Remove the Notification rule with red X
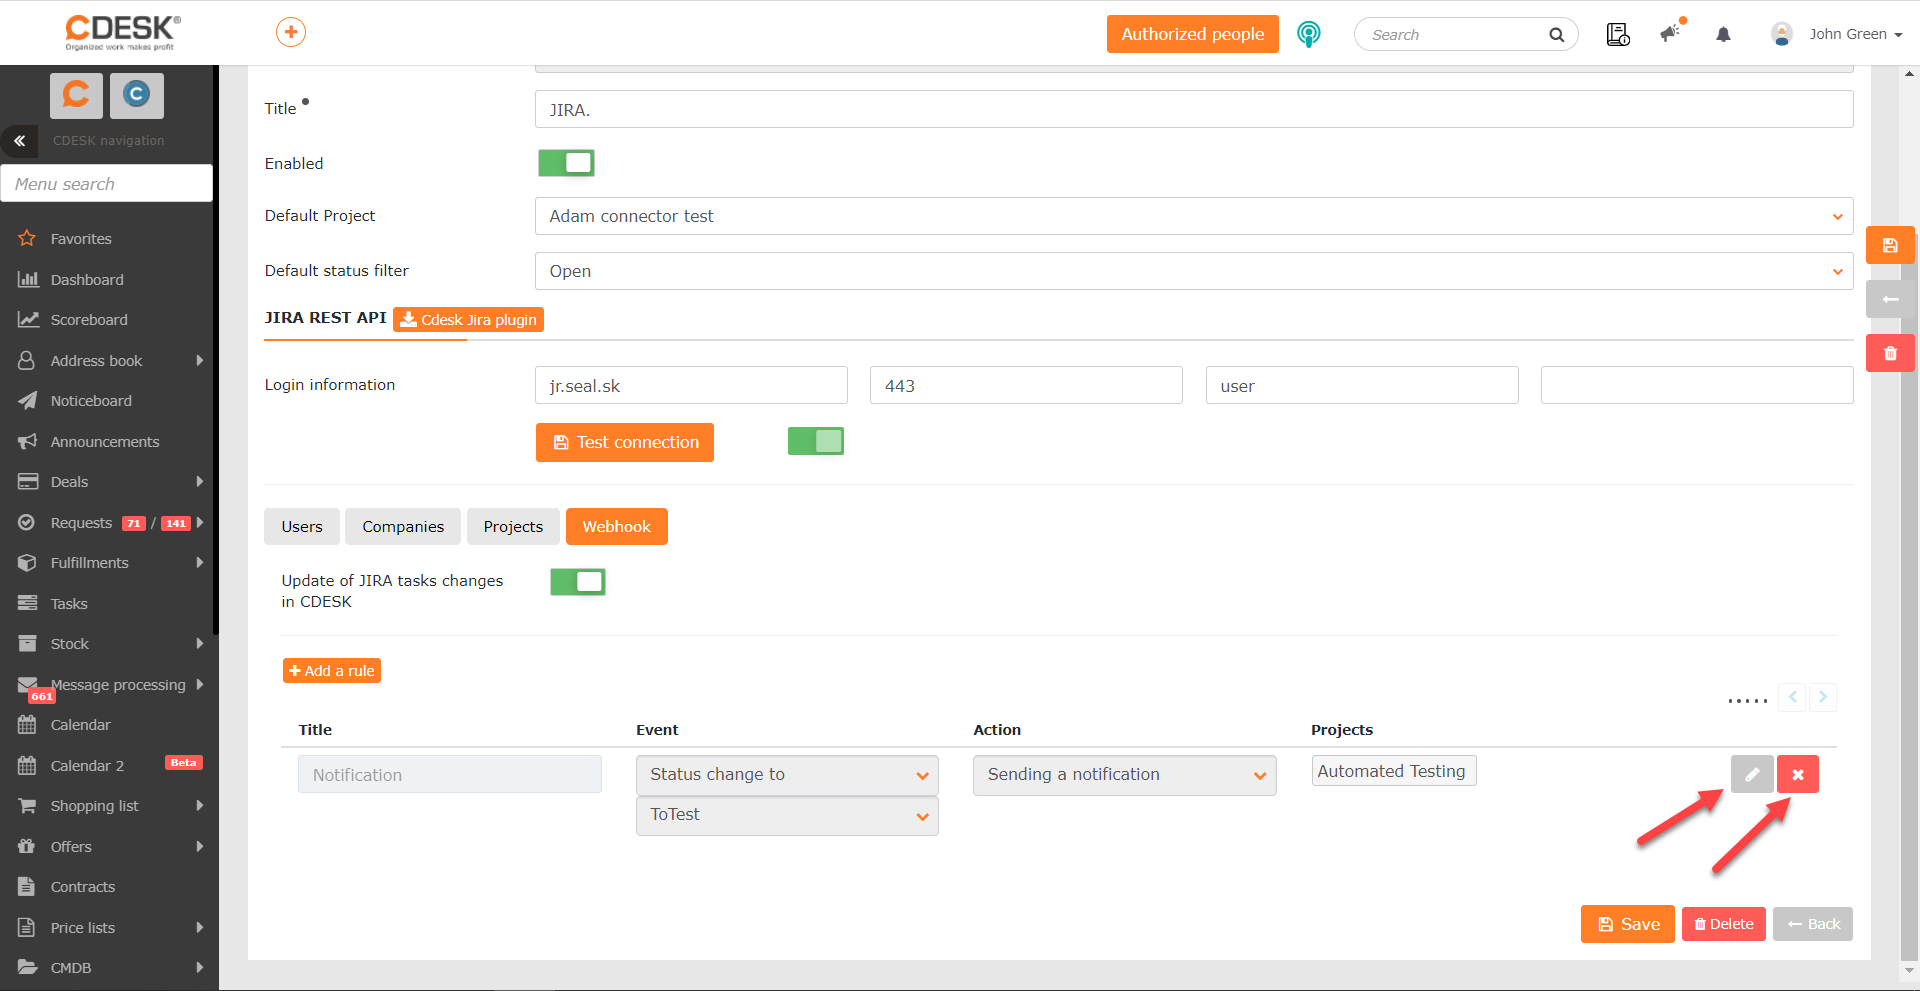This screenshot has height=991, width=1920. coord(1798,774)
